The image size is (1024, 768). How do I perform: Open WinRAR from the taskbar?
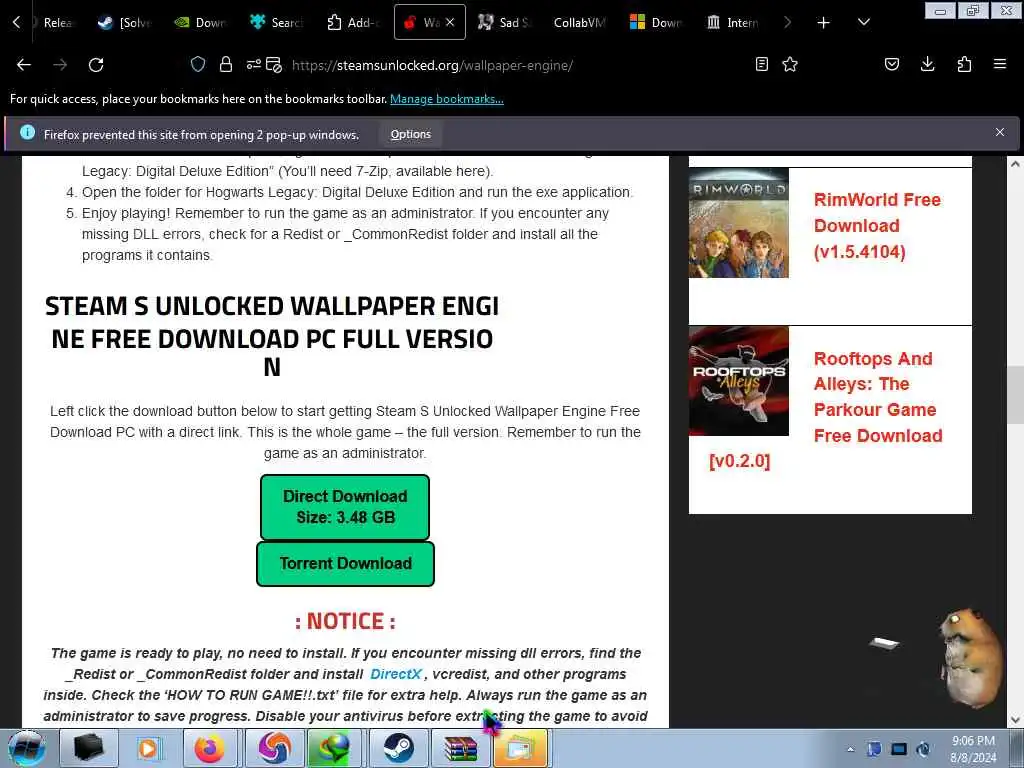point(460,748)
